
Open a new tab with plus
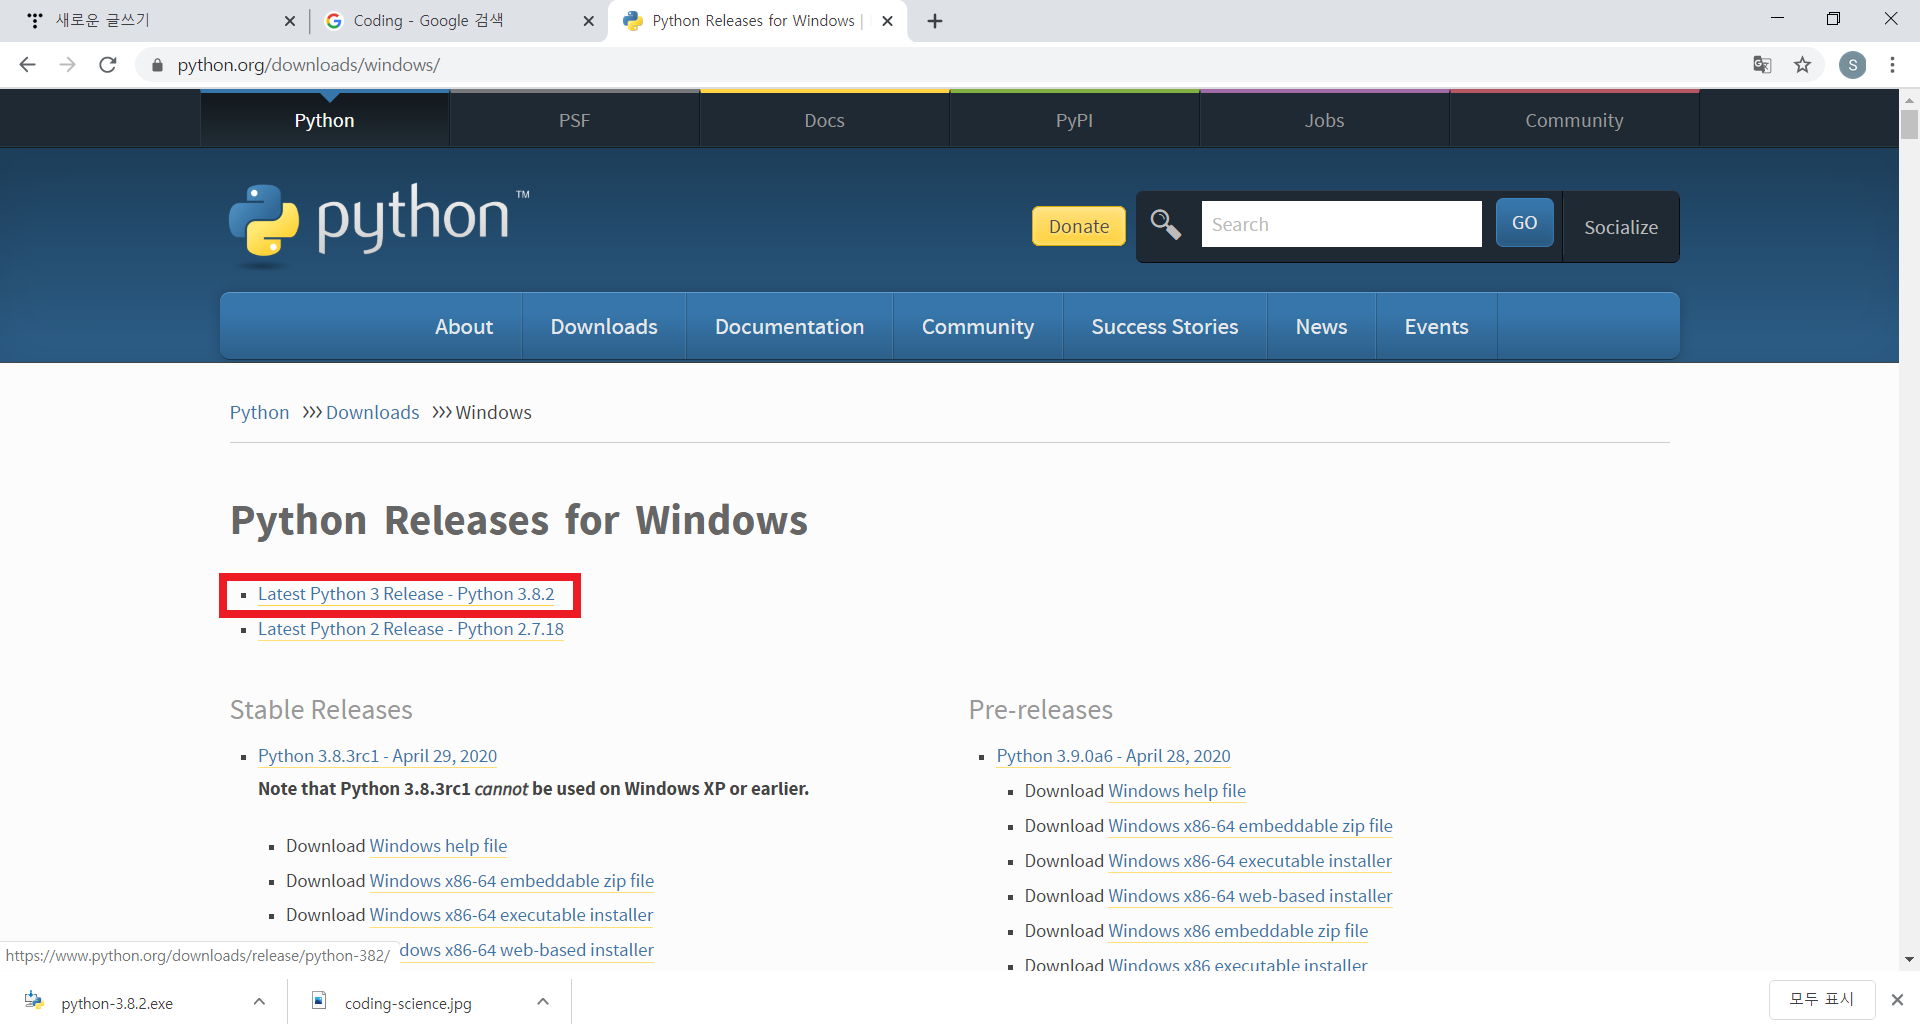(935, 21)
